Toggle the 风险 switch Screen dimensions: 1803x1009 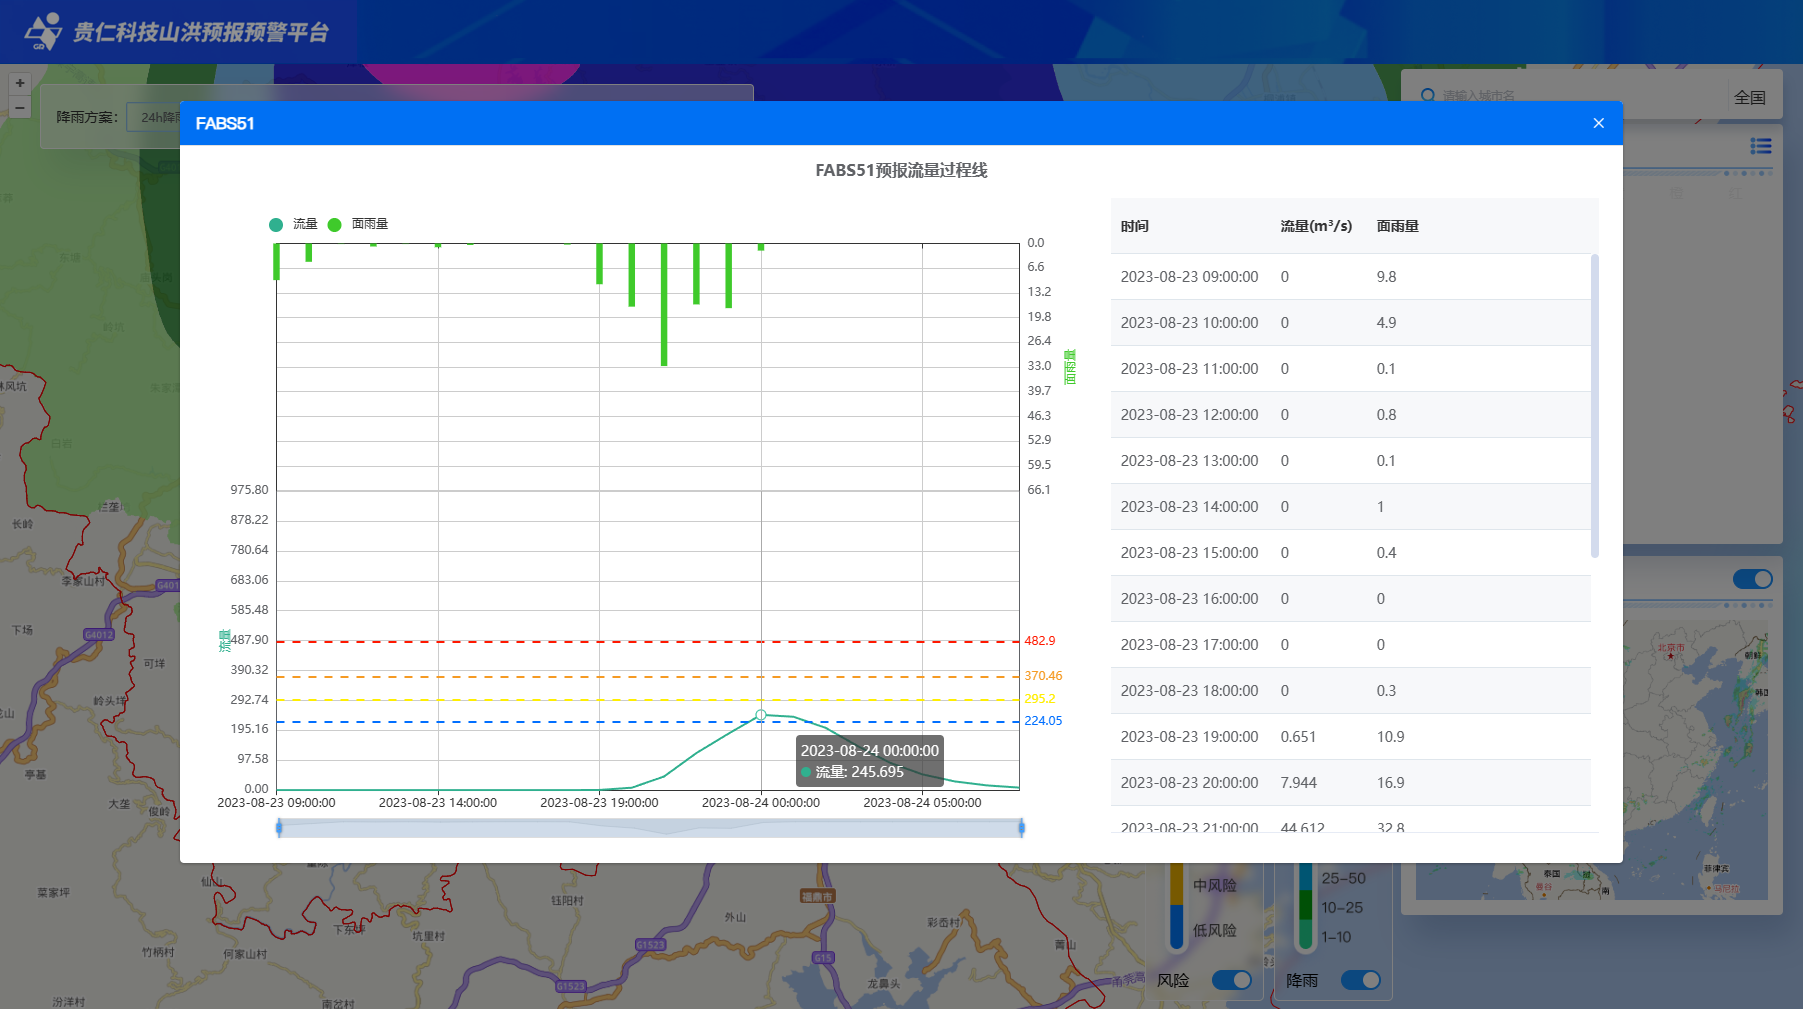[1232, 980]
